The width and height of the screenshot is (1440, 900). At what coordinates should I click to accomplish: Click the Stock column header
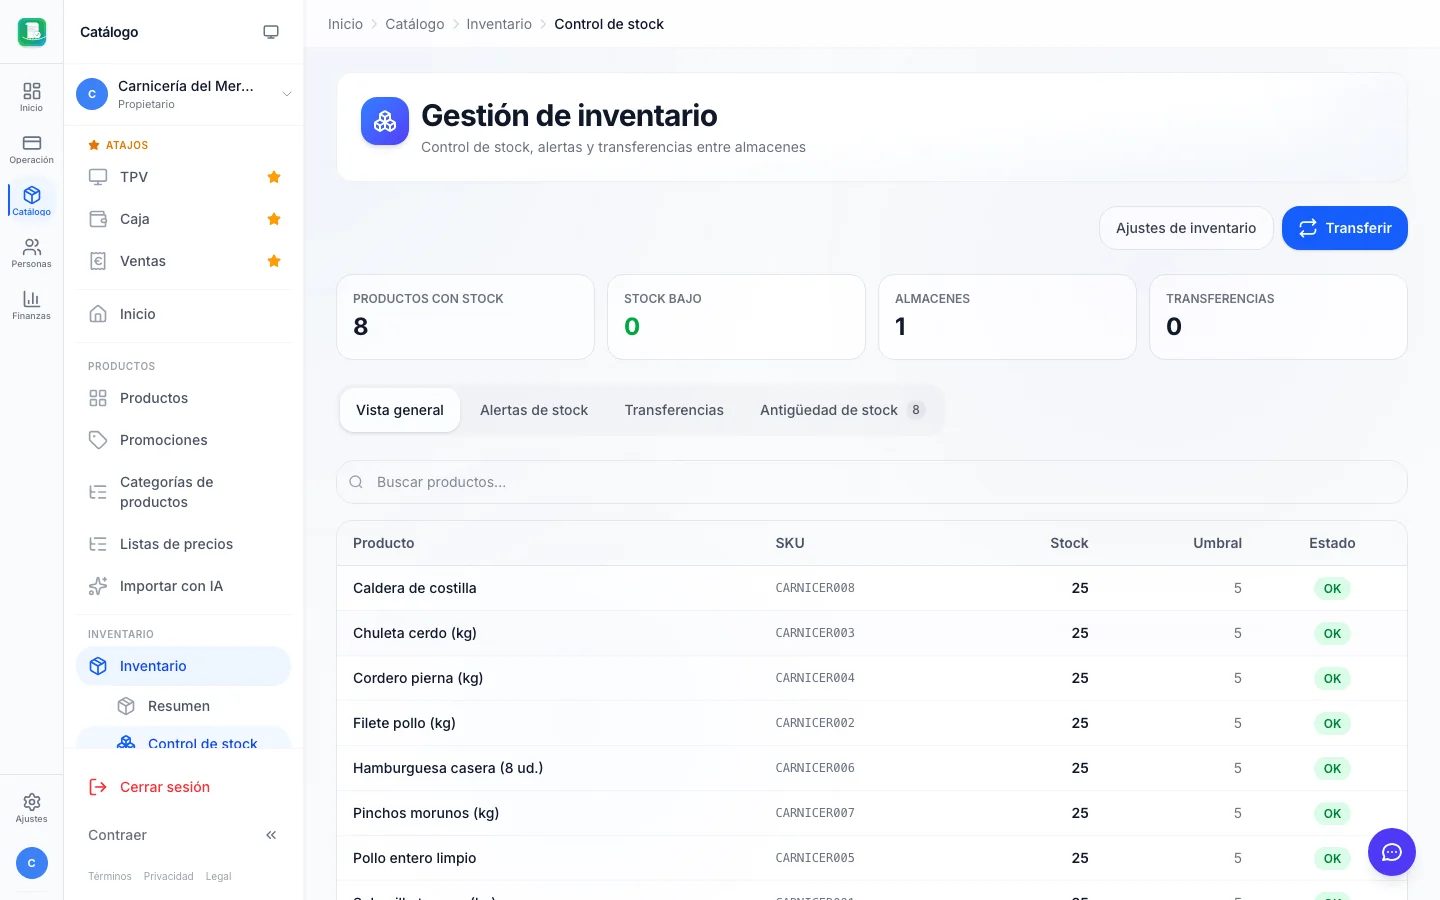coord(1069,543)
